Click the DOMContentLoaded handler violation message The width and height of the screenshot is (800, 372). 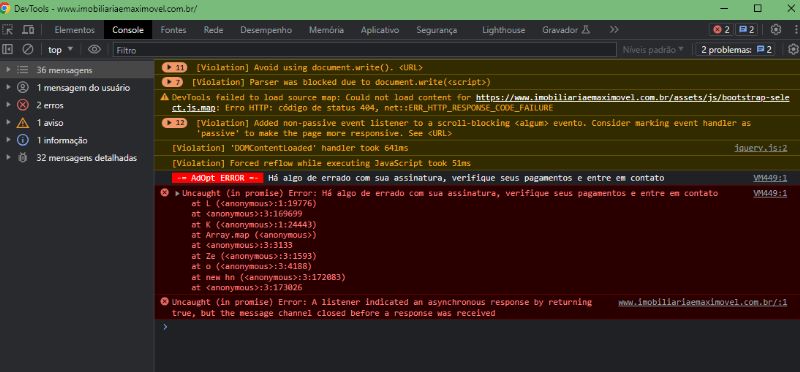(290, 148)
